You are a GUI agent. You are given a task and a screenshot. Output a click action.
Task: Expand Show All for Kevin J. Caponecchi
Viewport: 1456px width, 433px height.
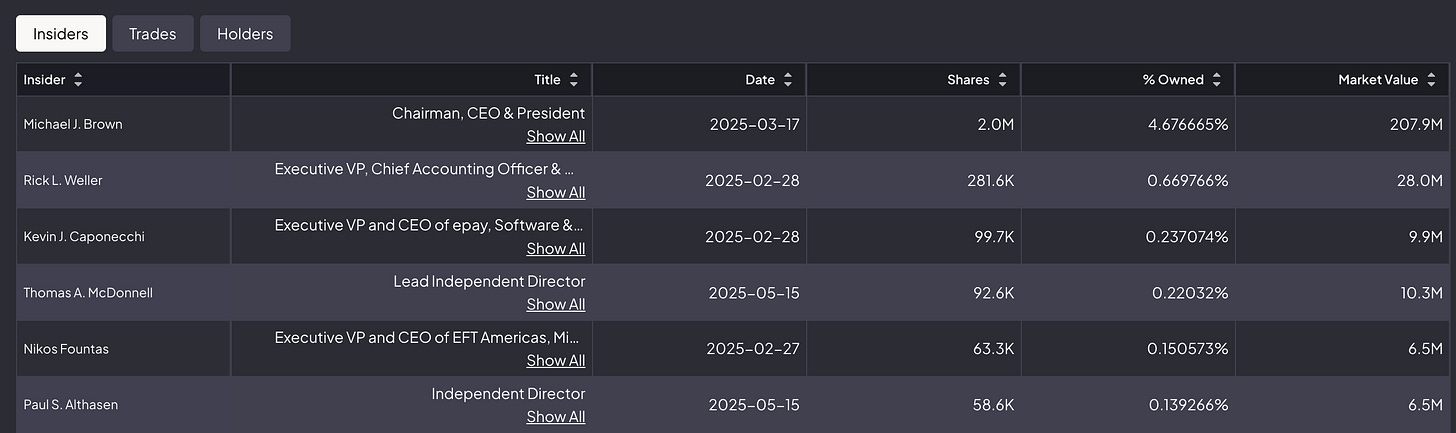click(555, 248)
